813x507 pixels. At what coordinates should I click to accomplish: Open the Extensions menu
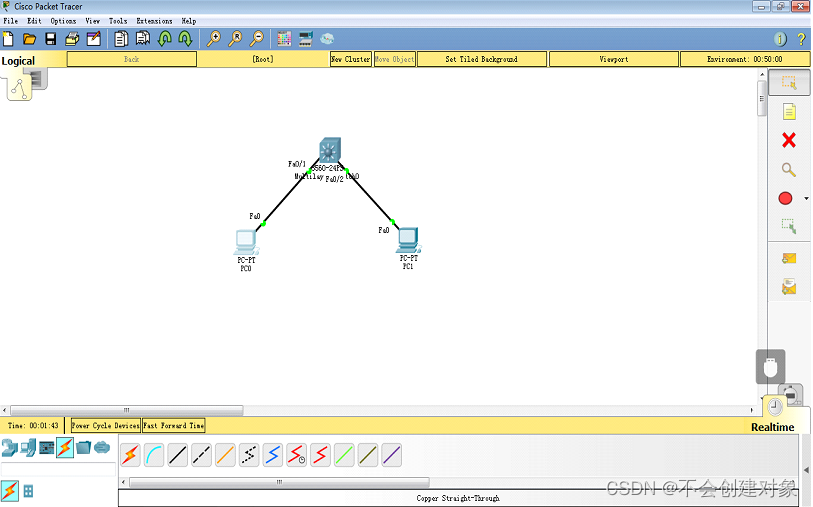[154, 21]
